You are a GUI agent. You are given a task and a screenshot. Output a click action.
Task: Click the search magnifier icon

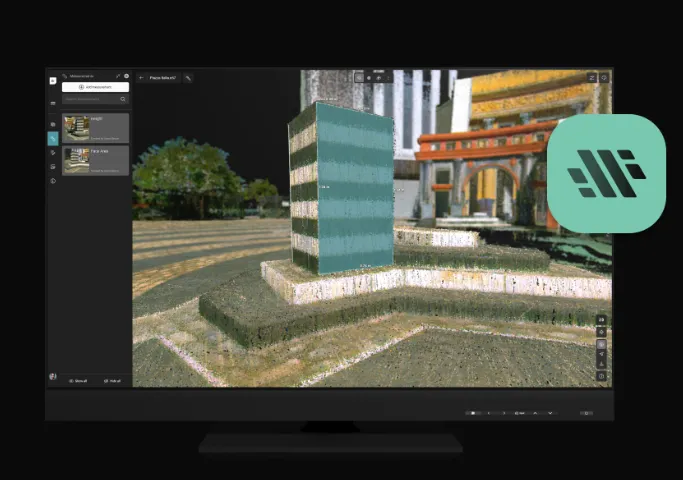point(123,99)
